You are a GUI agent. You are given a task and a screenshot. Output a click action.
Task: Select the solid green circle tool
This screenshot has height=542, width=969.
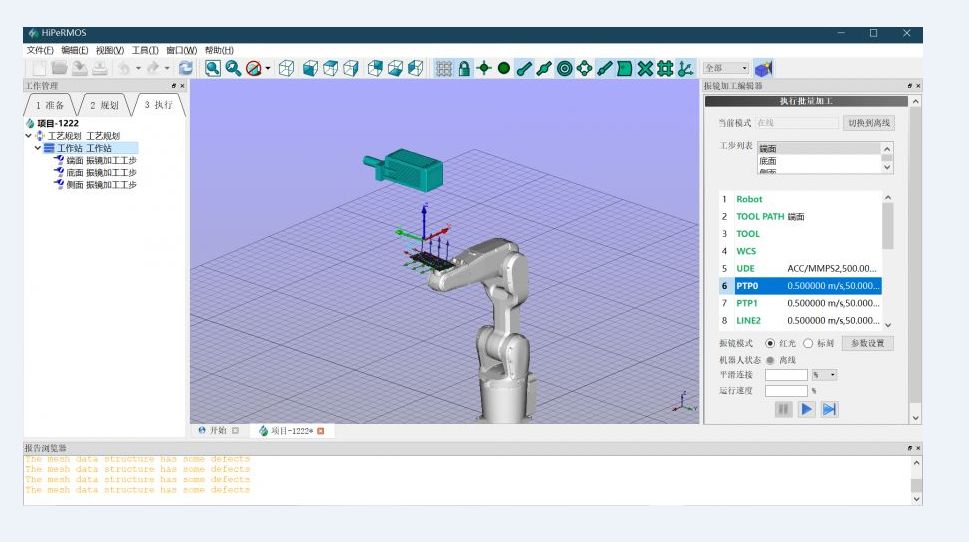[504, 68]
